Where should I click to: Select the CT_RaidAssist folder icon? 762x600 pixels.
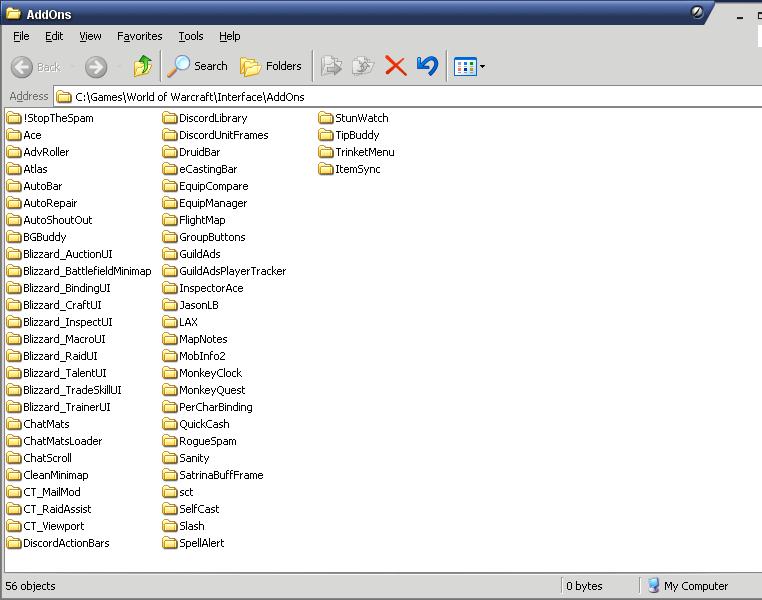(14, 509)
